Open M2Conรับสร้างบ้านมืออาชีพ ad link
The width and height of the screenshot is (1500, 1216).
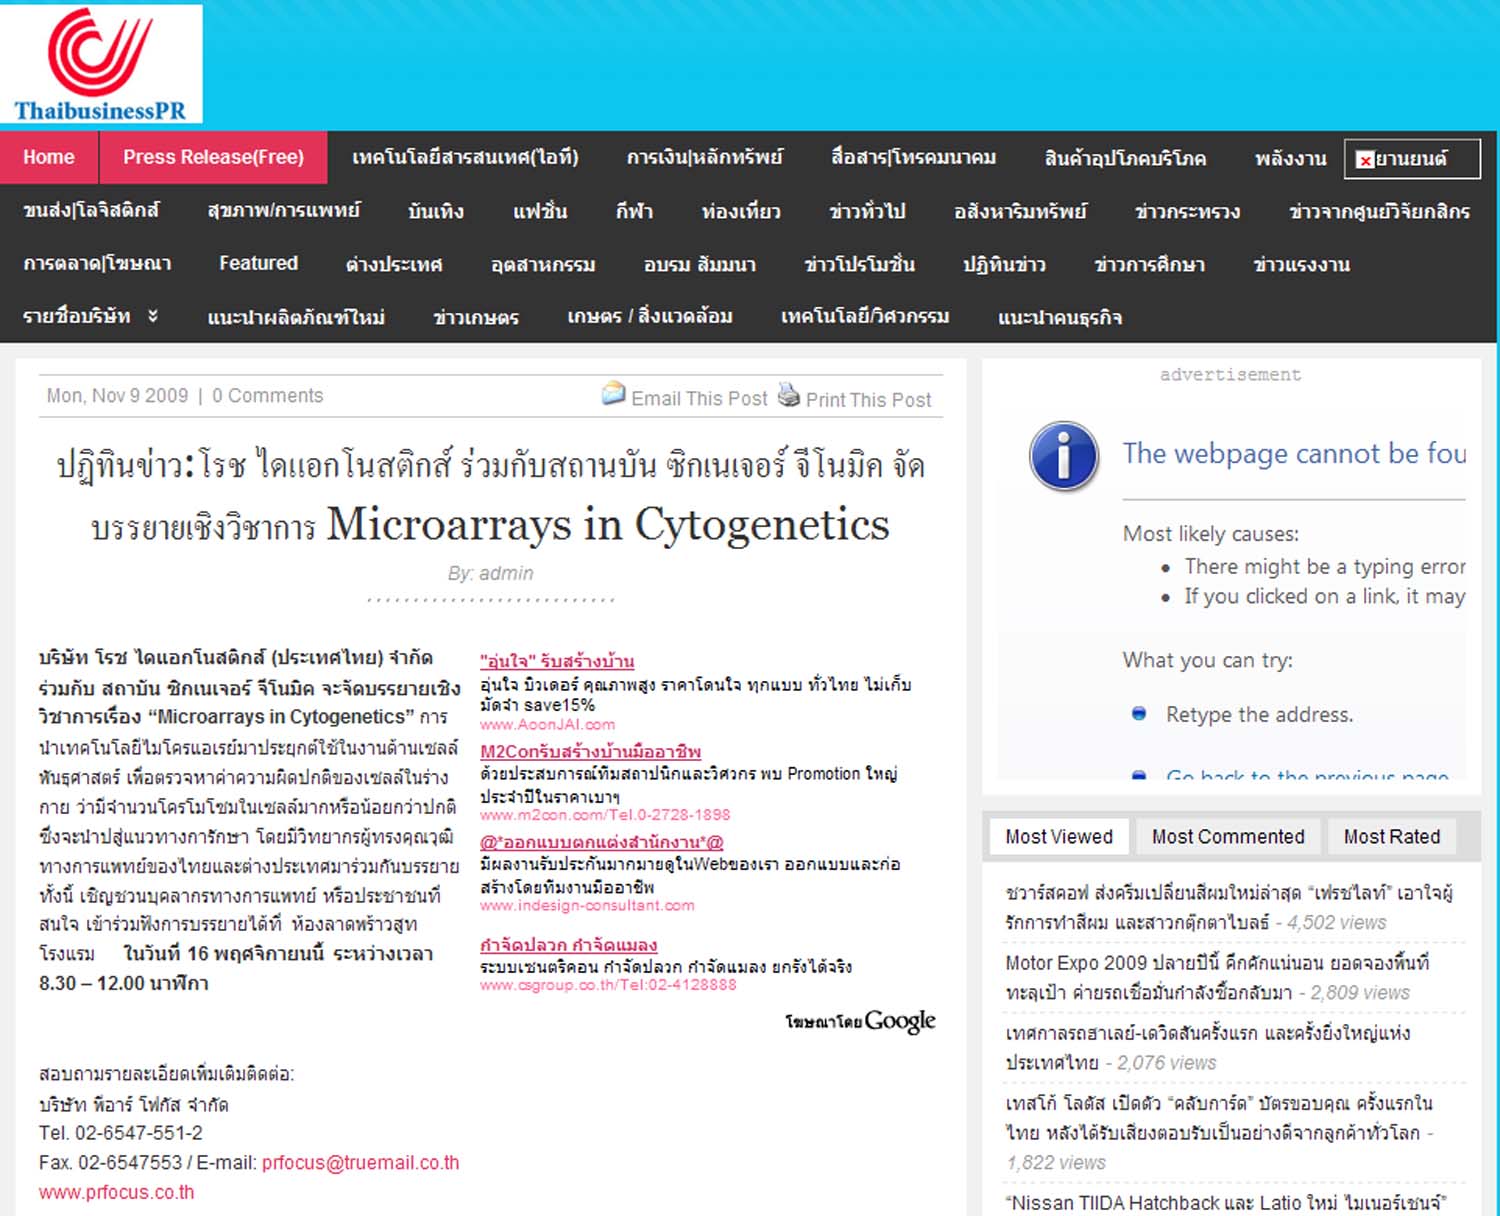click(x=590, y=751)
